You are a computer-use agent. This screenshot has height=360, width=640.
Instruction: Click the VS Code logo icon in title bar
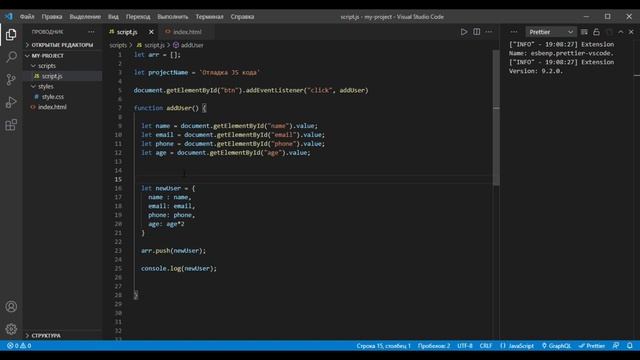9,16
